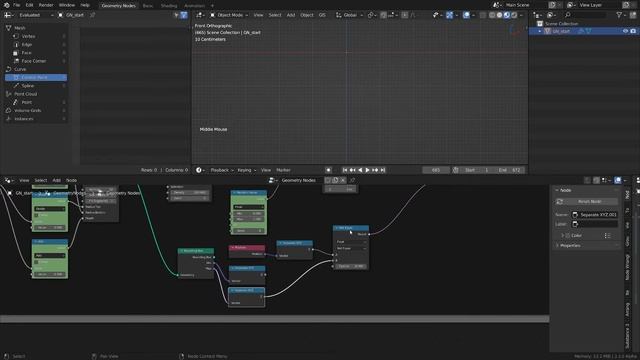Open timeline Playback dropdown

[222, 170]
